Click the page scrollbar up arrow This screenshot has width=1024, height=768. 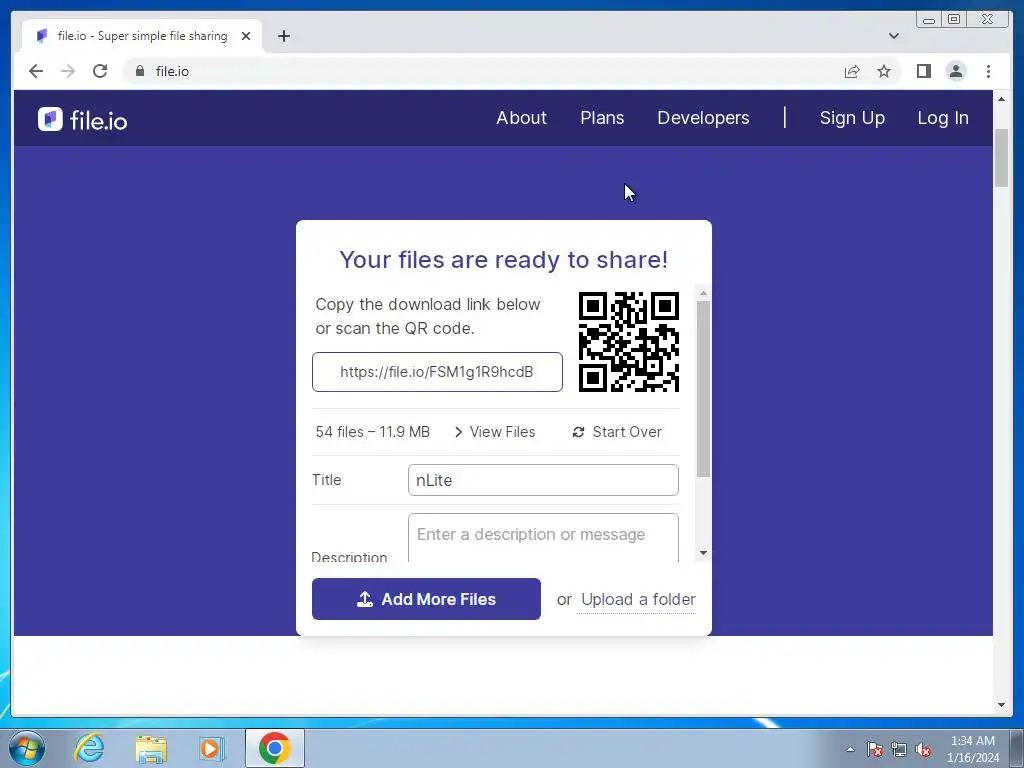1001,99
